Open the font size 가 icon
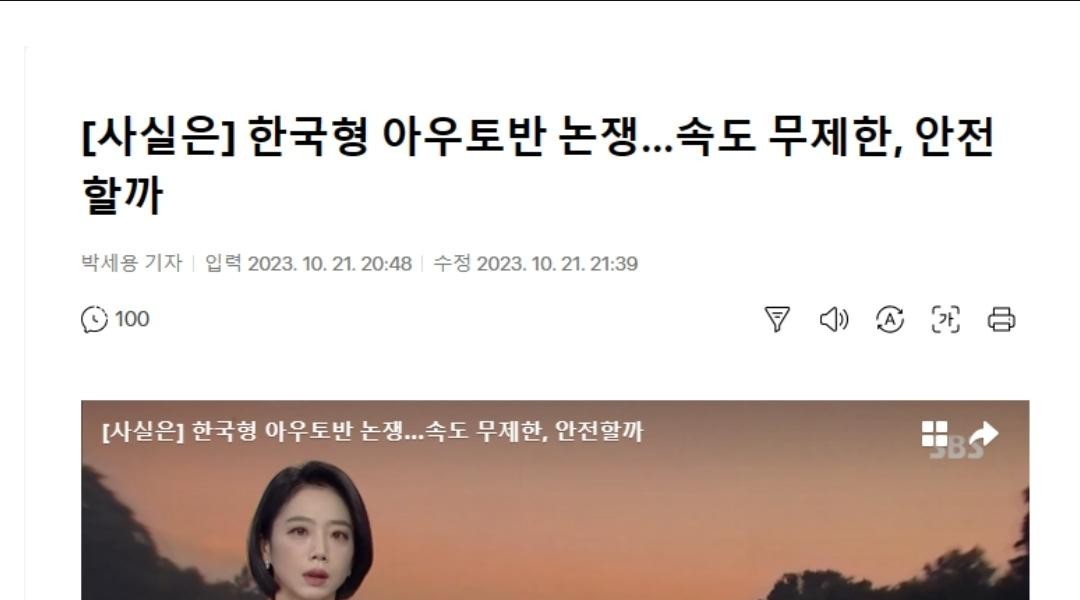 945,320
